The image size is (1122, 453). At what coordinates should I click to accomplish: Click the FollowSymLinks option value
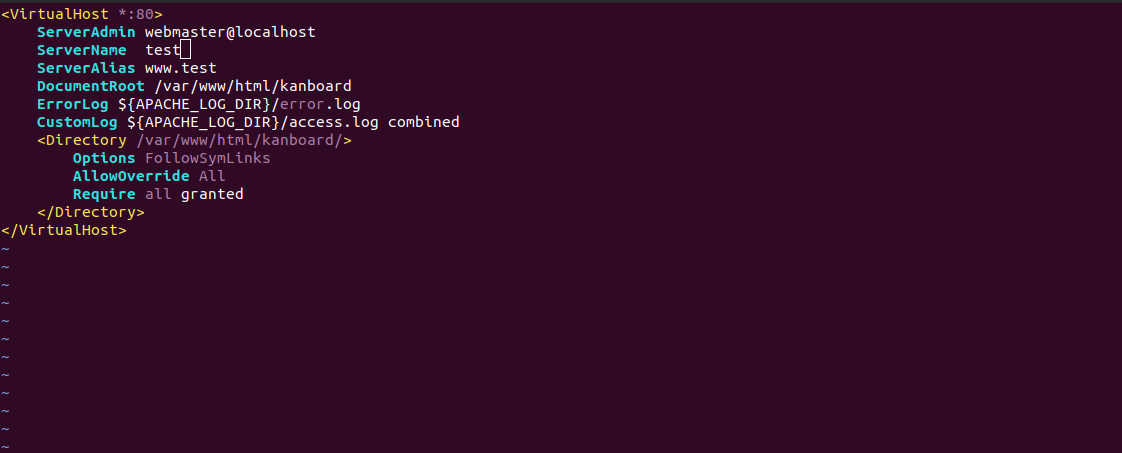coord(208,158)
